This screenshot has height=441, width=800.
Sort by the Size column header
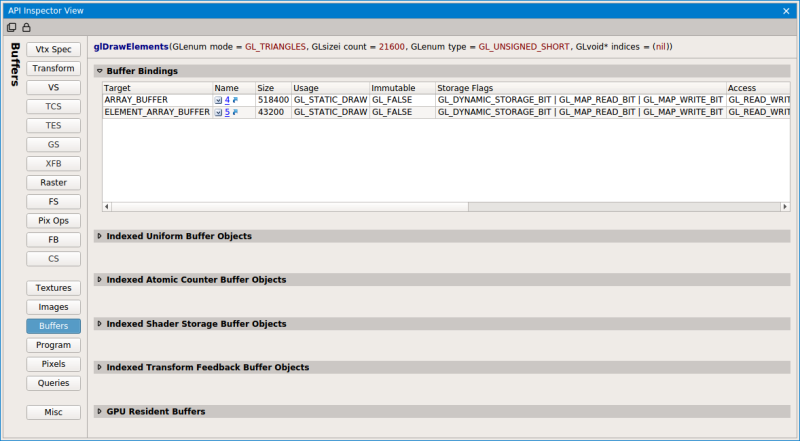coord(273,88)
